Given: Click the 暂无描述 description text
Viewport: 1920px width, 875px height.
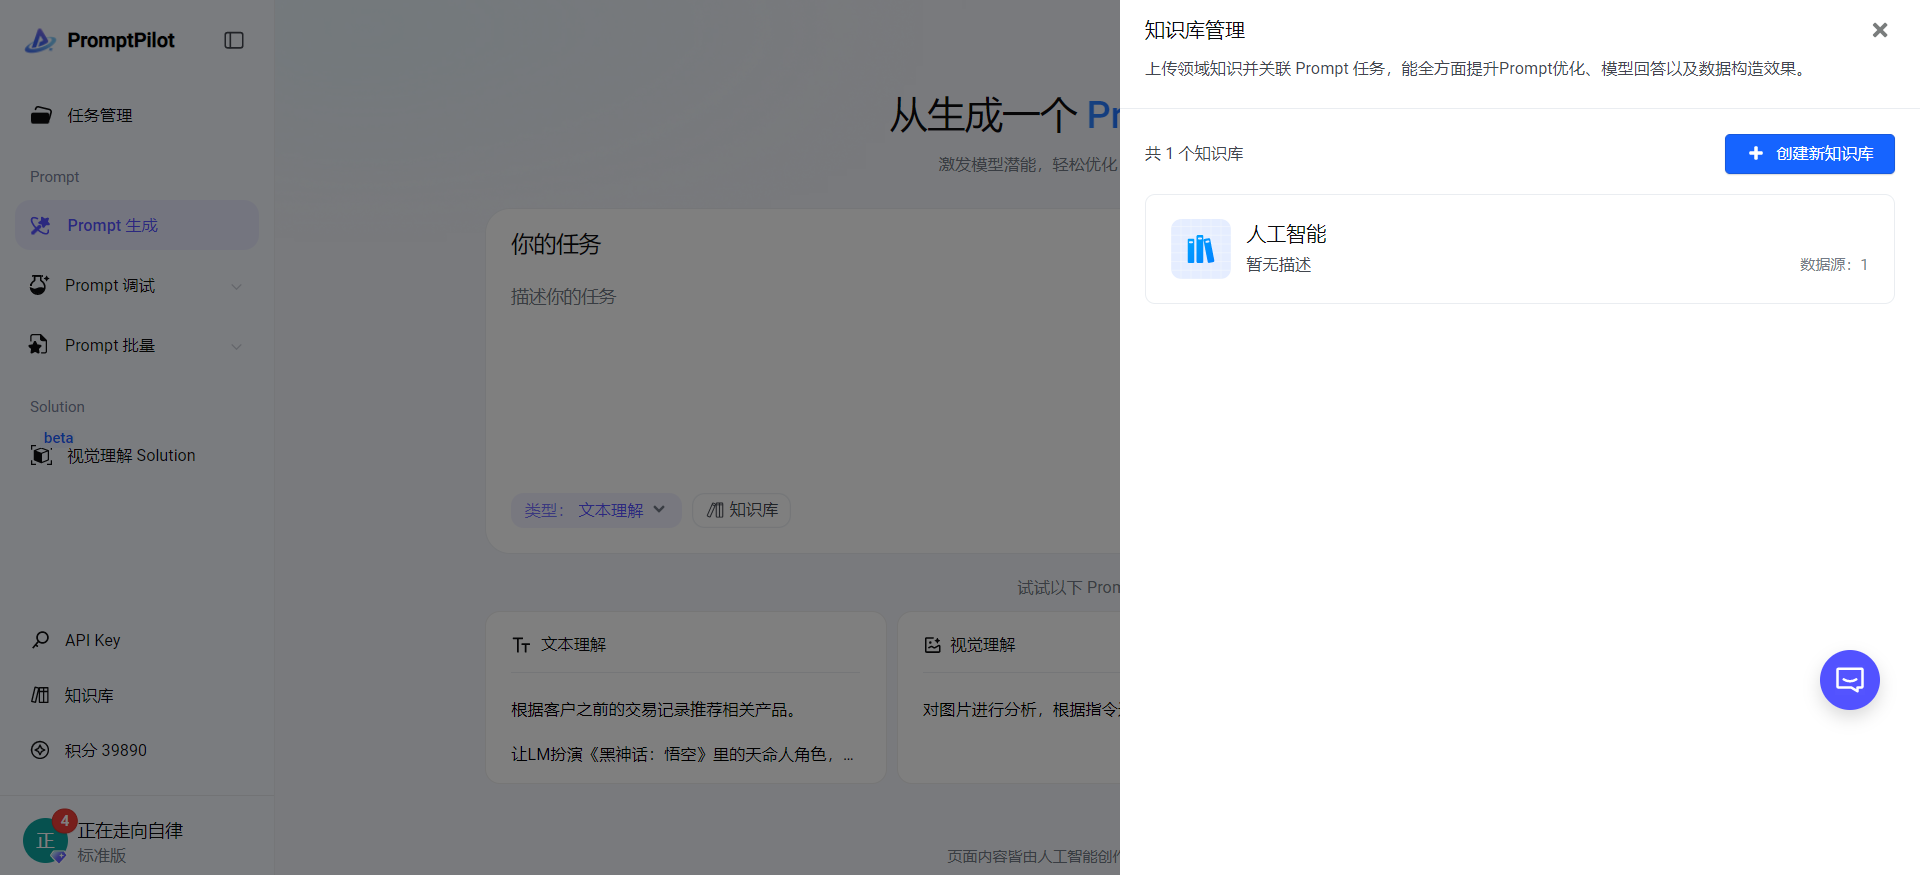Looking at the screenshot, I should [1278, 265].
